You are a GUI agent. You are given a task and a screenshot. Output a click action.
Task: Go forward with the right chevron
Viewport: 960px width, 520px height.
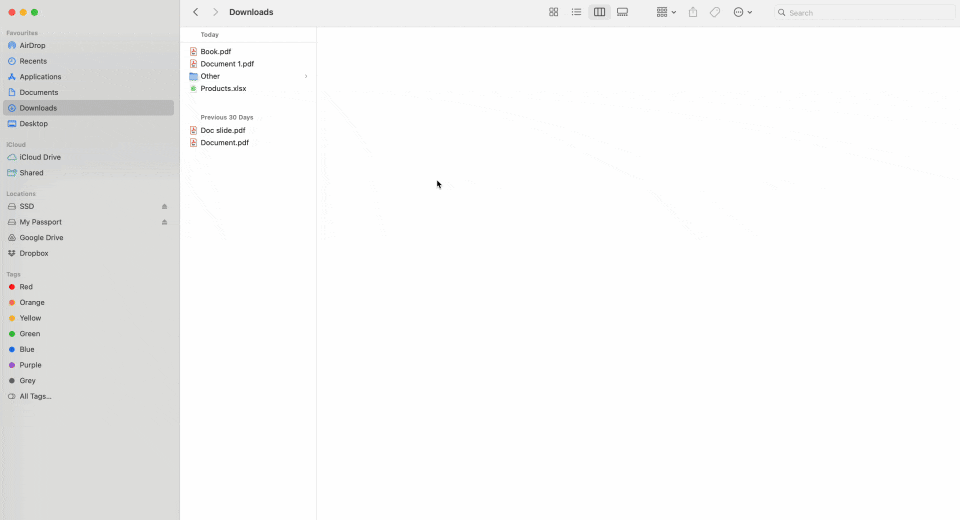point(216,12)
